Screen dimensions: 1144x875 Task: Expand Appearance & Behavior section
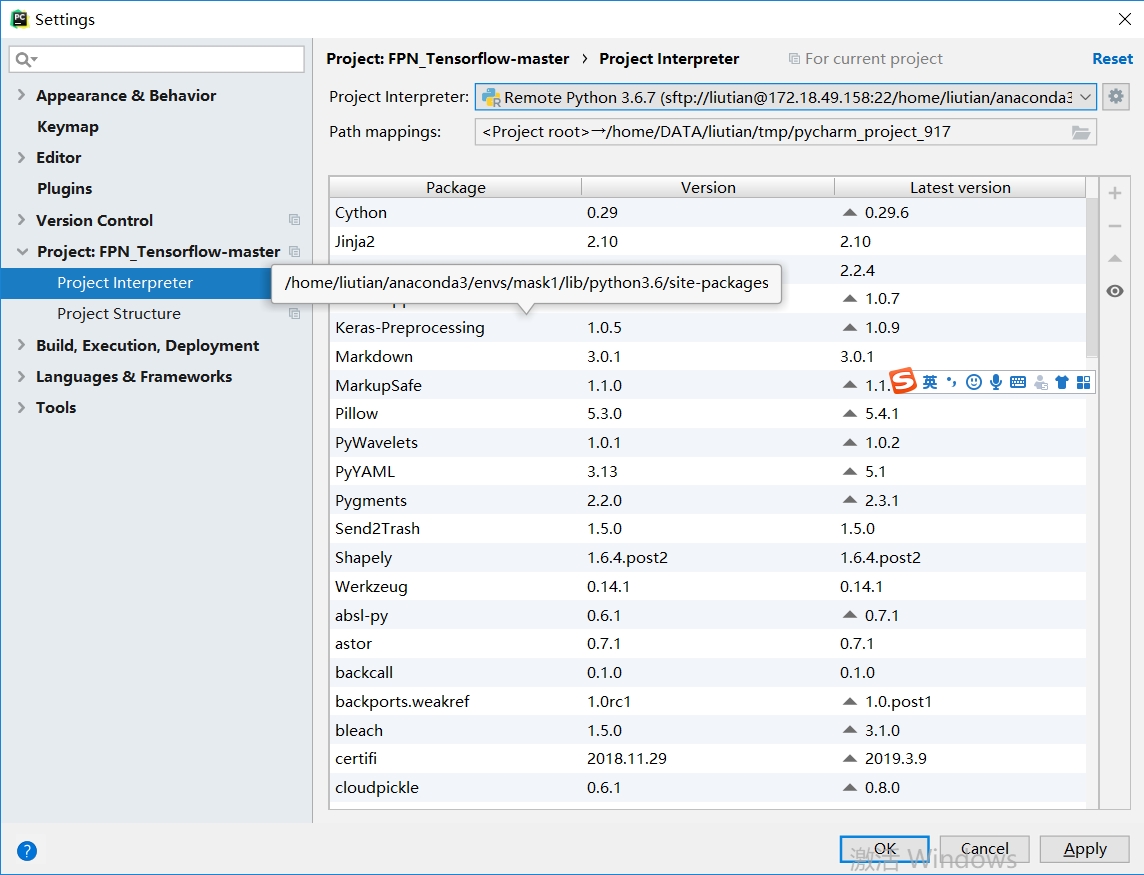21,95
